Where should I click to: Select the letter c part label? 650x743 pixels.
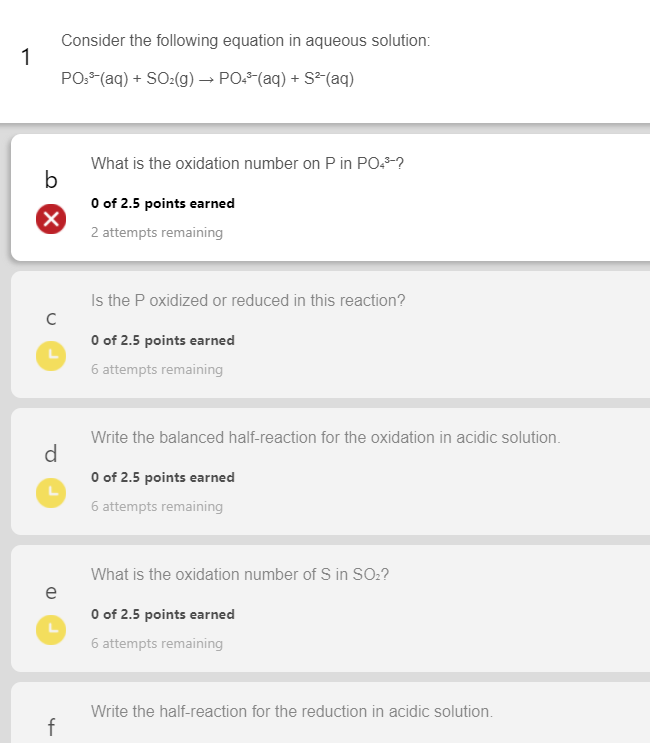(51, 318)
